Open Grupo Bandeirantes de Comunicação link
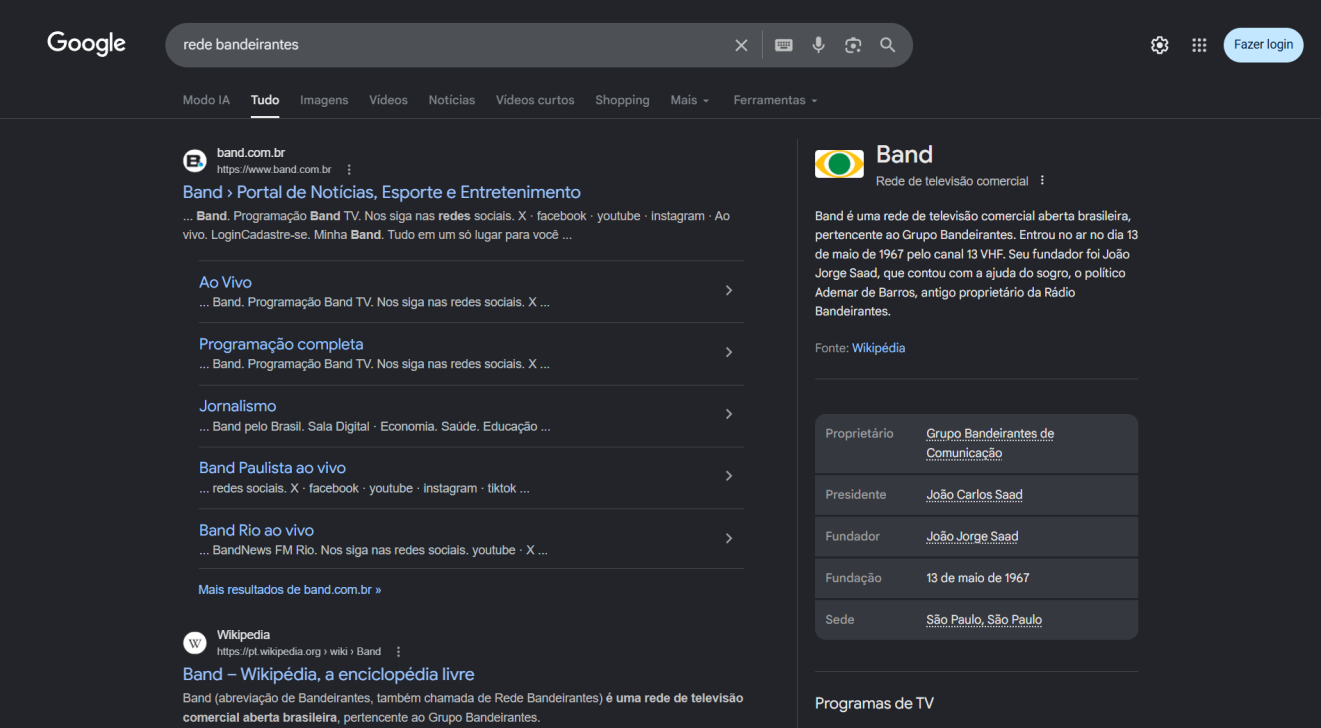The width and height of the screenshot is (1321, 728). coord(990,443)
